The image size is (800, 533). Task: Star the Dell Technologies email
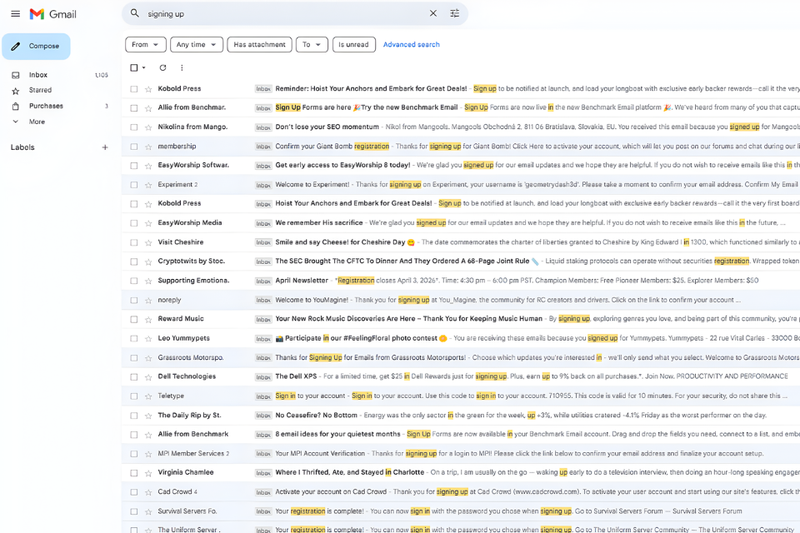(x=148, y=377)
